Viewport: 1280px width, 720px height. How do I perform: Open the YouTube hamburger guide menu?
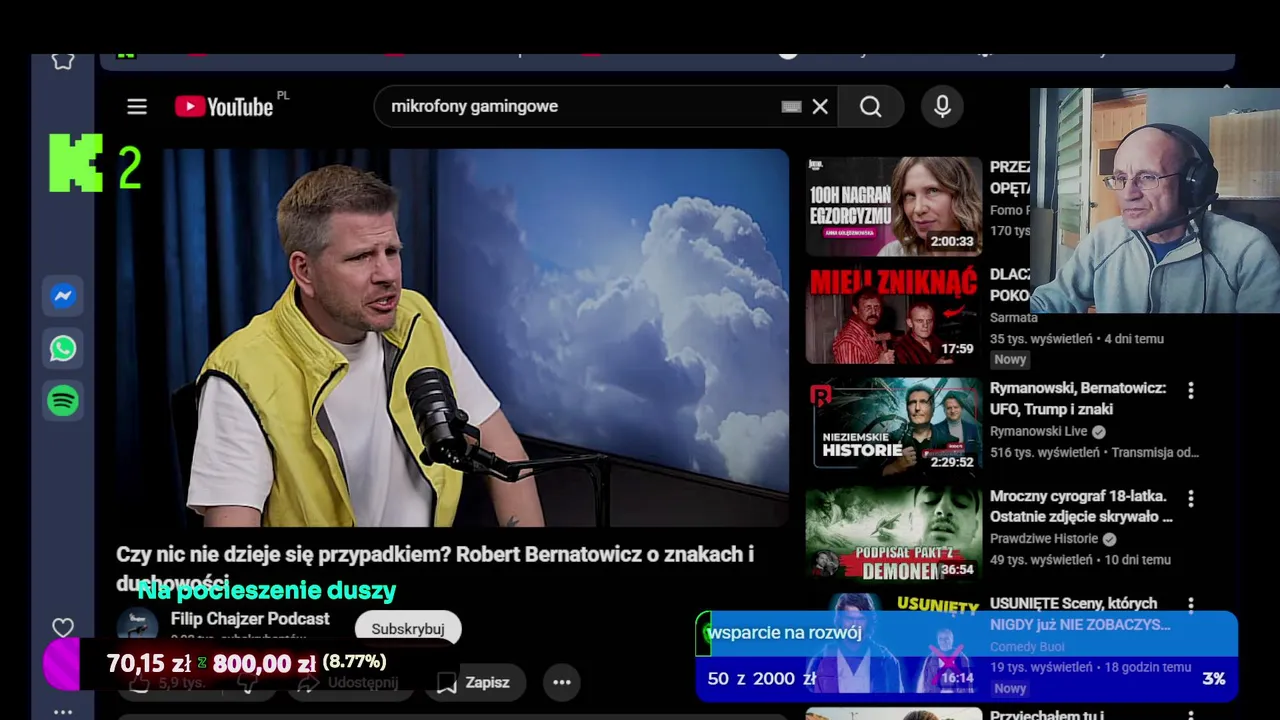(x=137, y=107)
